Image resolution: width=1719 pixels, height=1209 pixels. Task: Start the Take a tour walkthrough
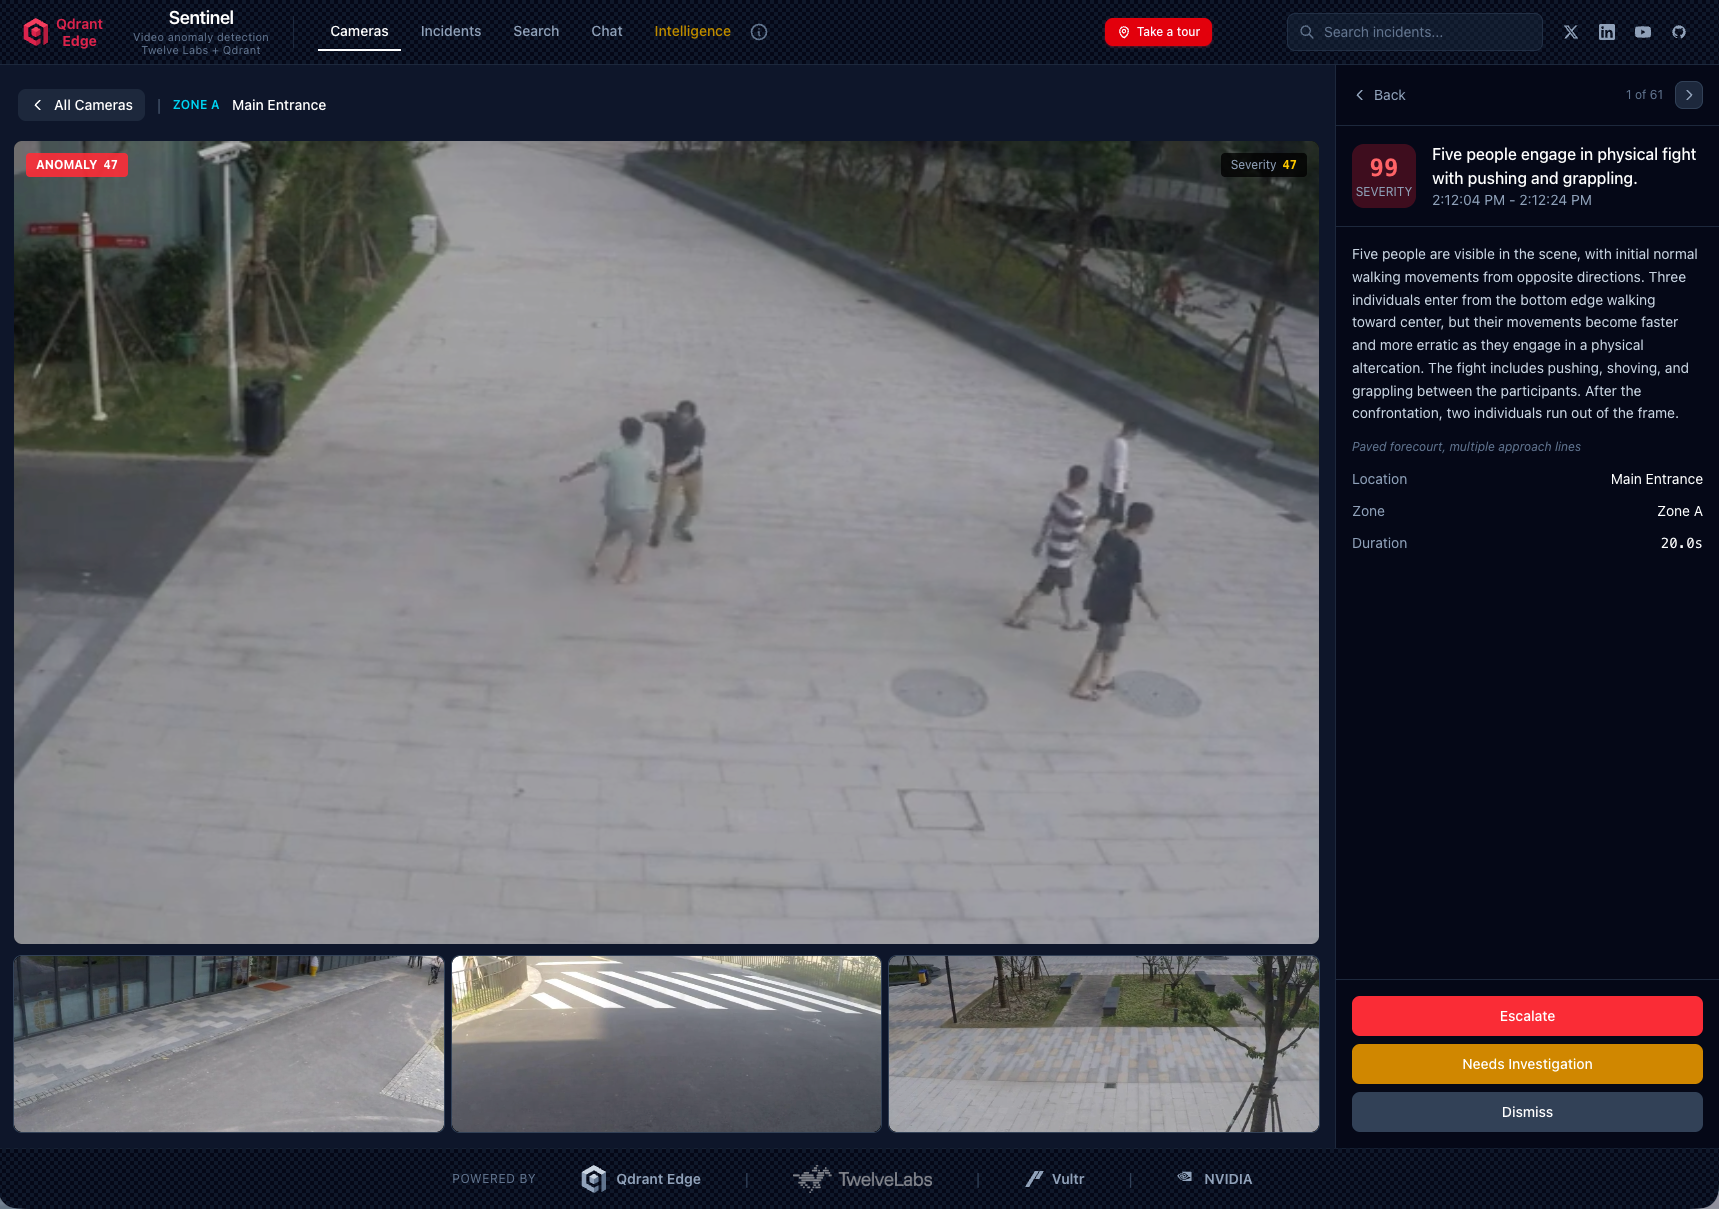coord(1157,31)
